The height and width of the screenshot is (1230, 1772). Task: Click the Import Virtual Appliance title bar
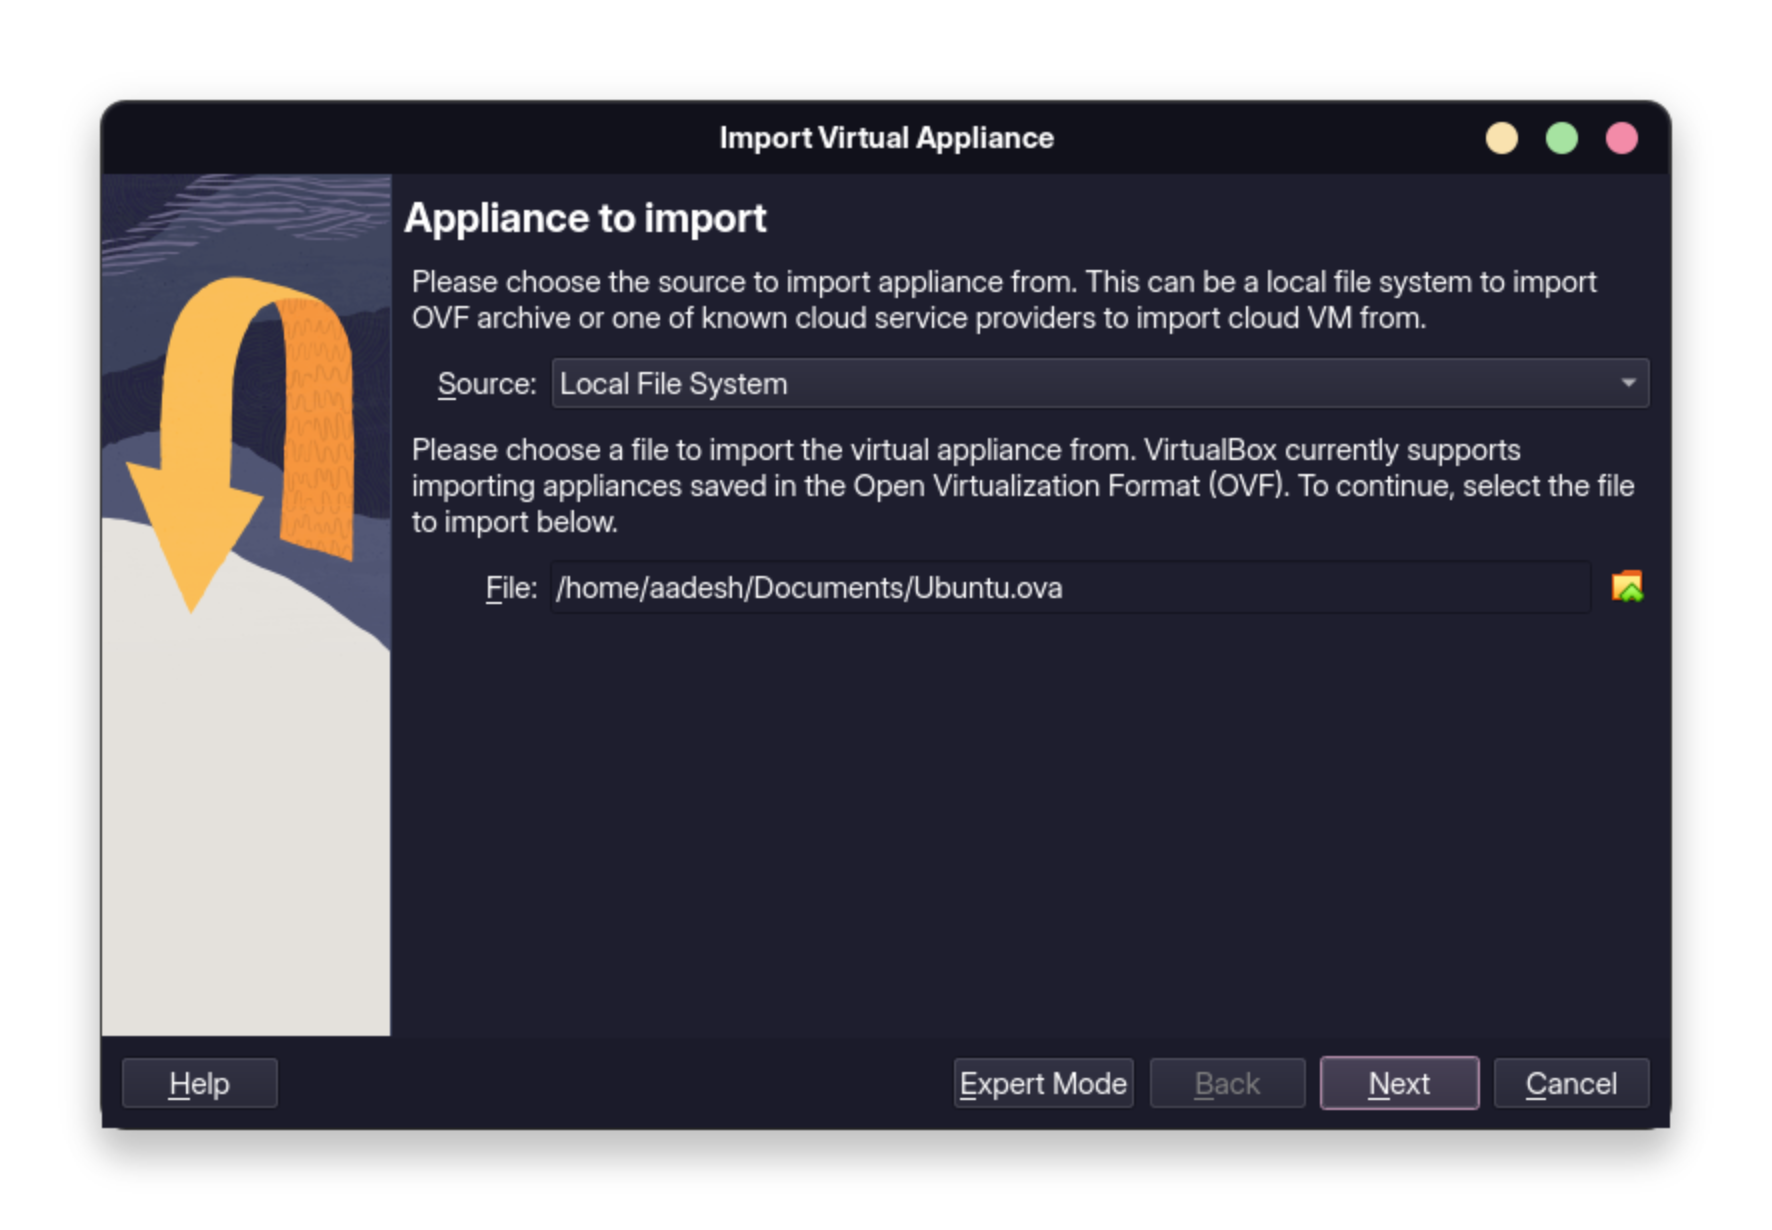pos(886,138)
